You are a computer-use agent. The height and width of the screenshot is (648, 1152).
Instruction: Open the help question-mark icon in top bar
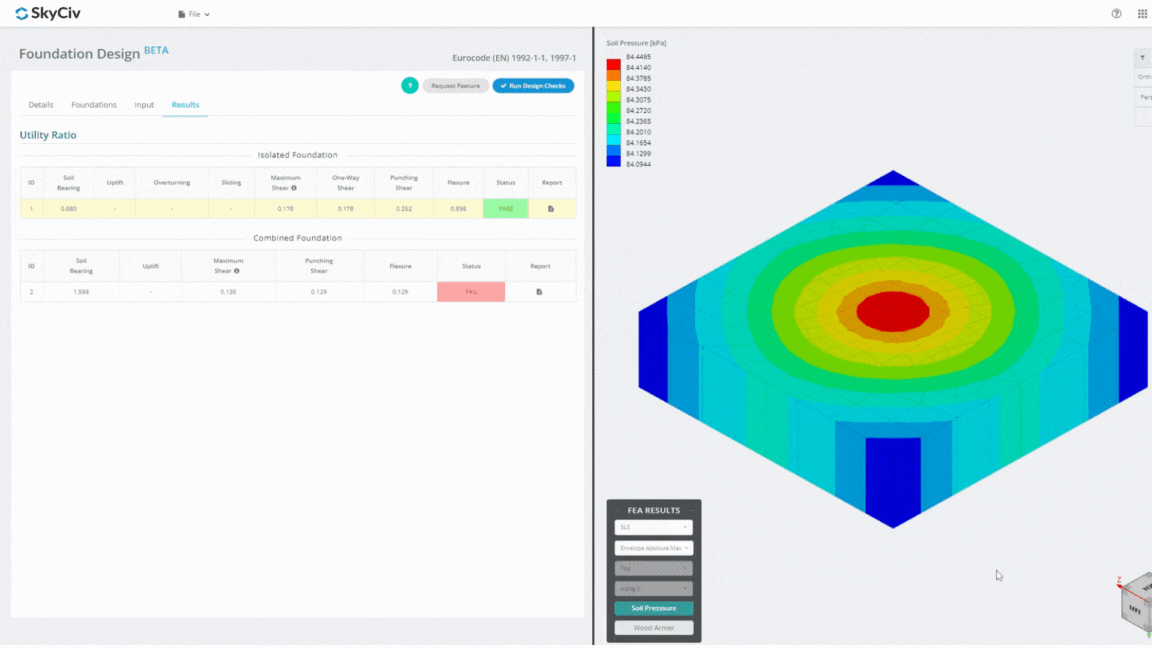[1116, 13]
